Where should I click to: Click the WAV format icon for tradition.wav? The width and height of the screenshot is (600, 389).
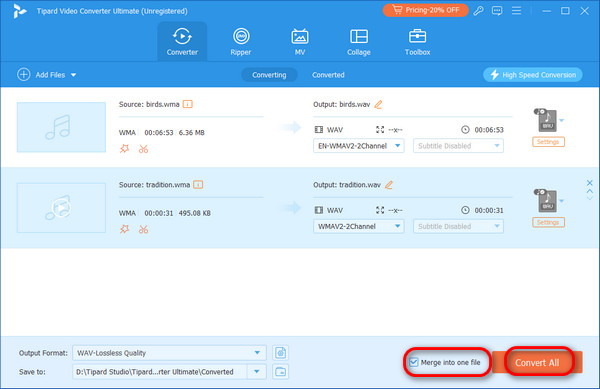click(x=546, y=201)
